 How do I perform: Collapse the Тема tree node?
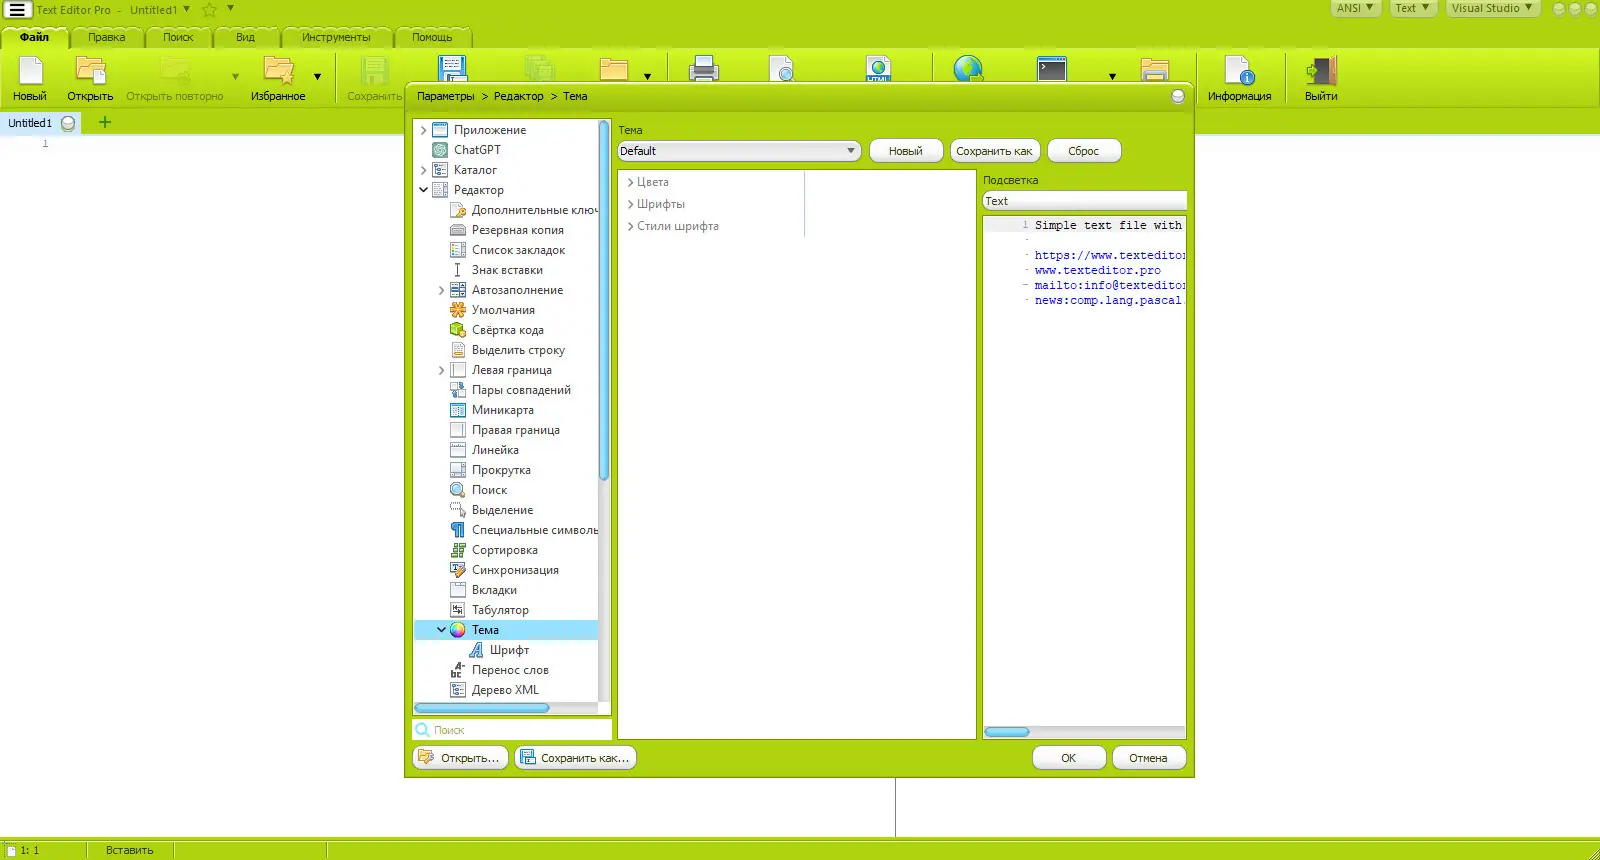click(441, 630)
